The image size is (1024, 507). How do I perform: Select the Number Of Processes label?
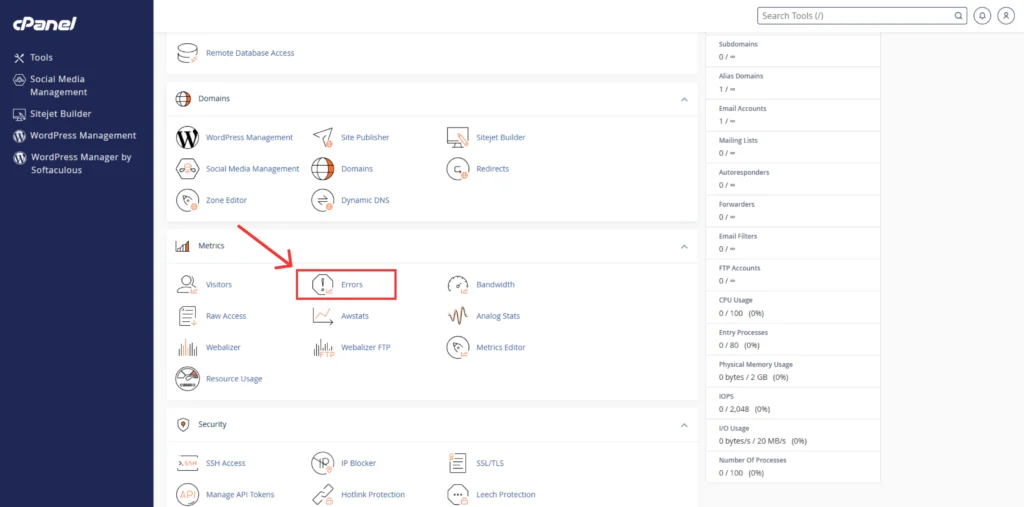(752, 460)
